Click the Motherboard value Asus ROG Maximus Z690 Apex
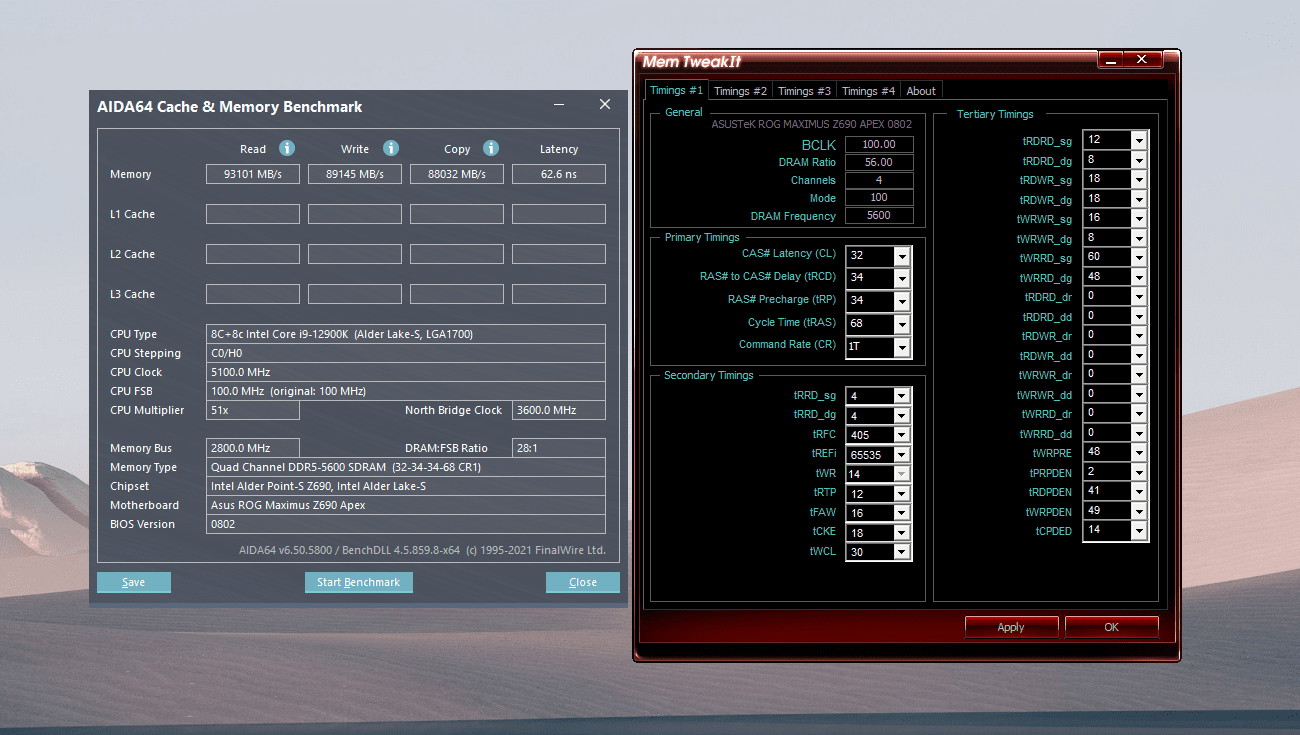This screenshot has width=1300, height=735. point(406,505)
